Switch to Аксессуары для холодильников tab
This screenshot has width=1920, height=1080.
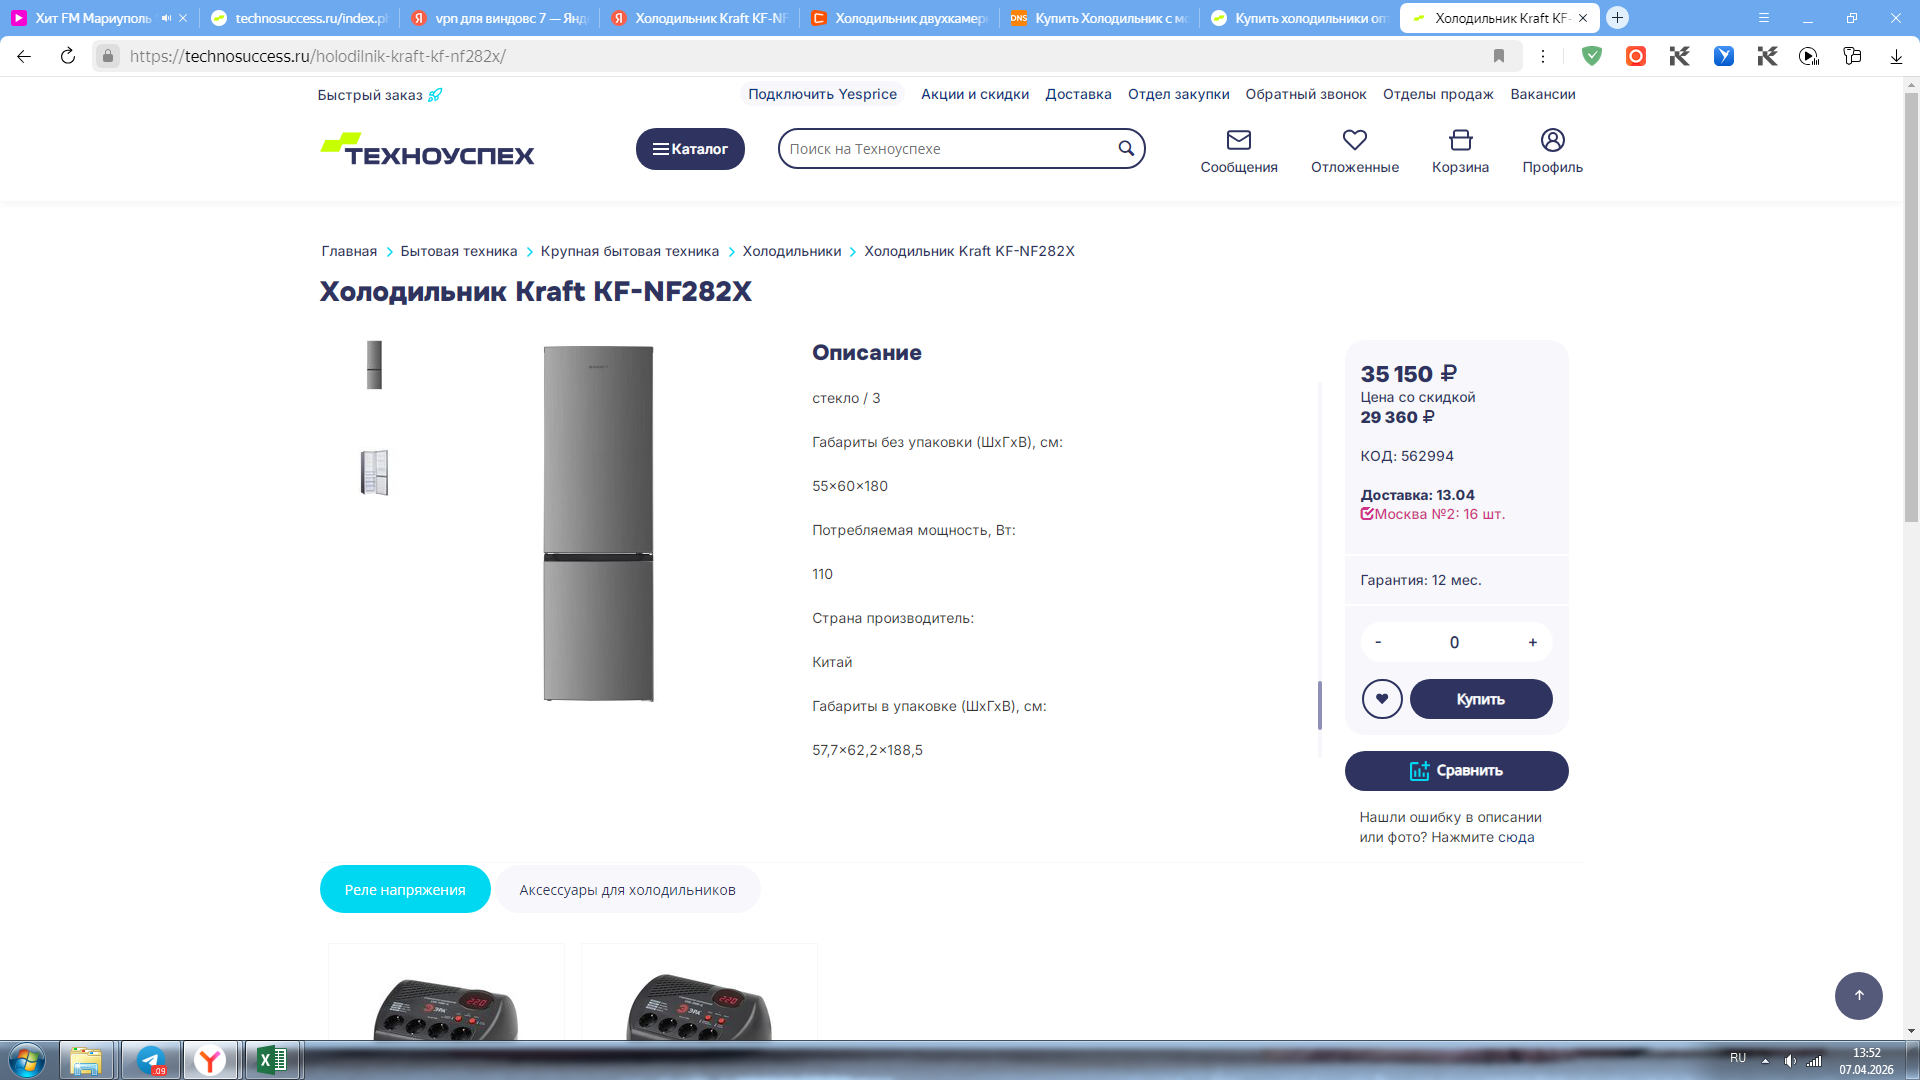click(627, 889)
